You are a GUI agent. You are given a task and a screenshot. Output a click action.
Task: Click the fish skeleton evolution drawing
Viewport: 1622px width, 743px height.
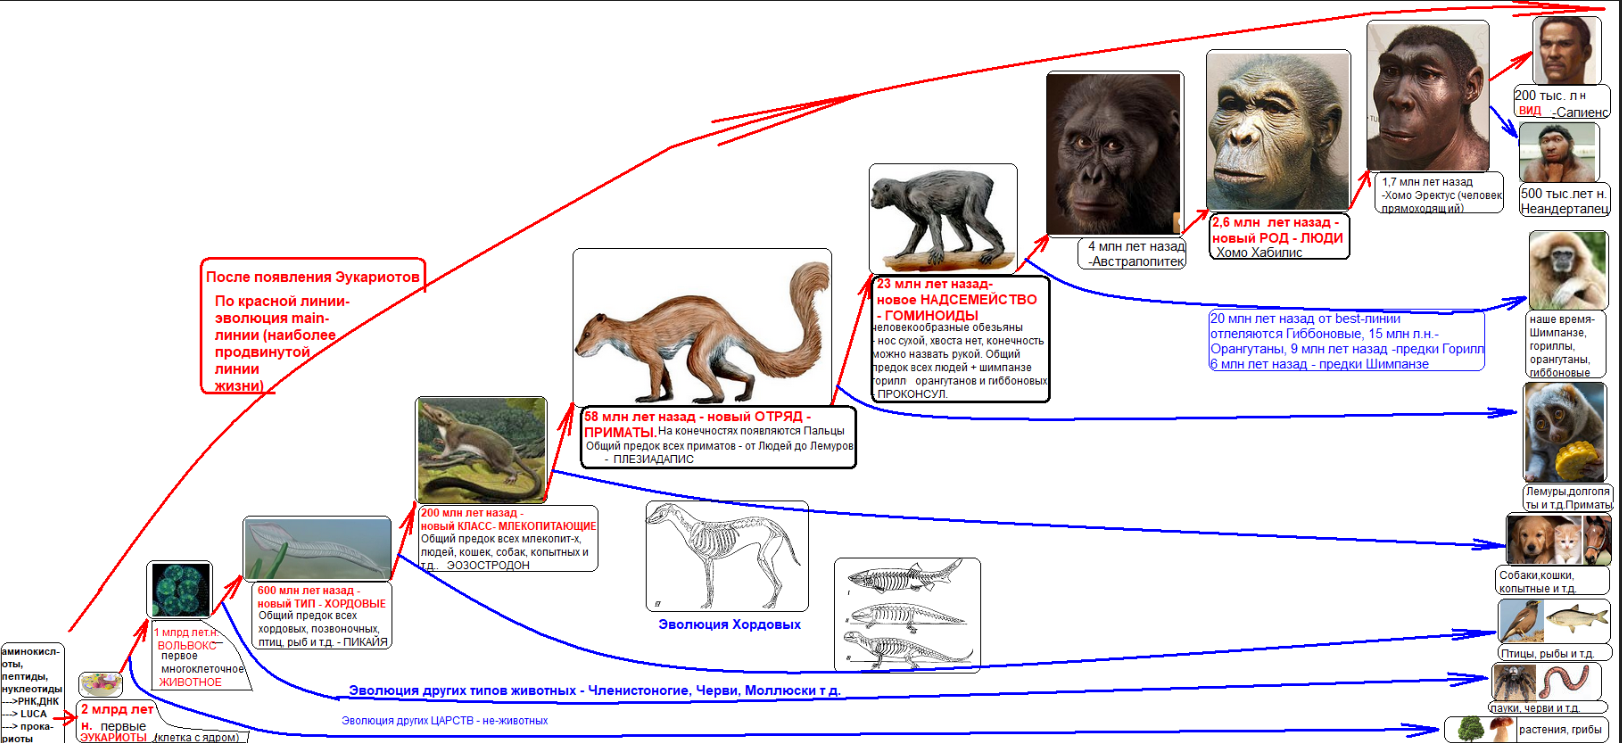[906, 614]
